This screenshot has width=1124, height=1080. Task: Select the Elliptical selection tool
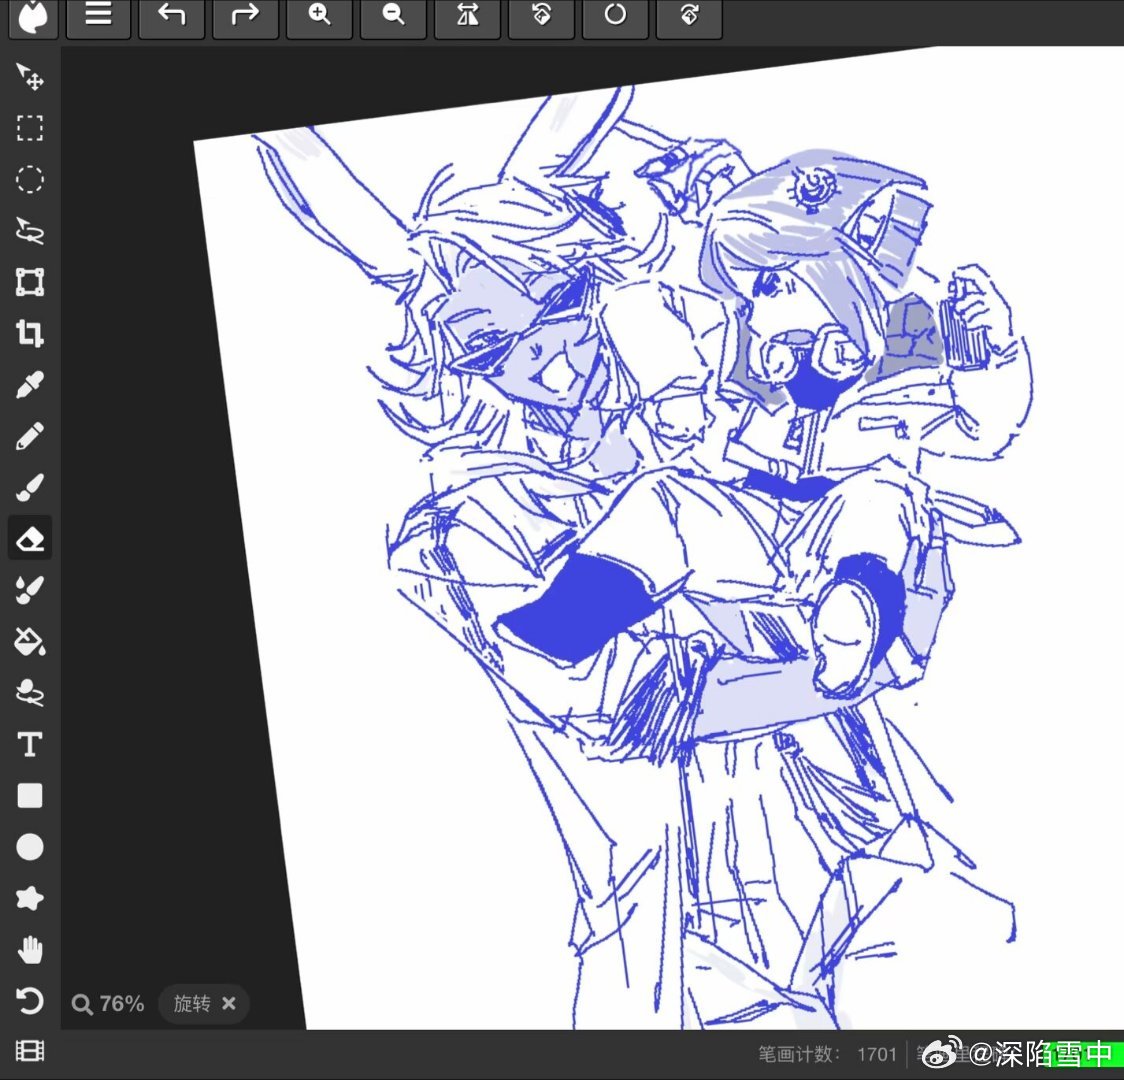(x=29, y=180)
